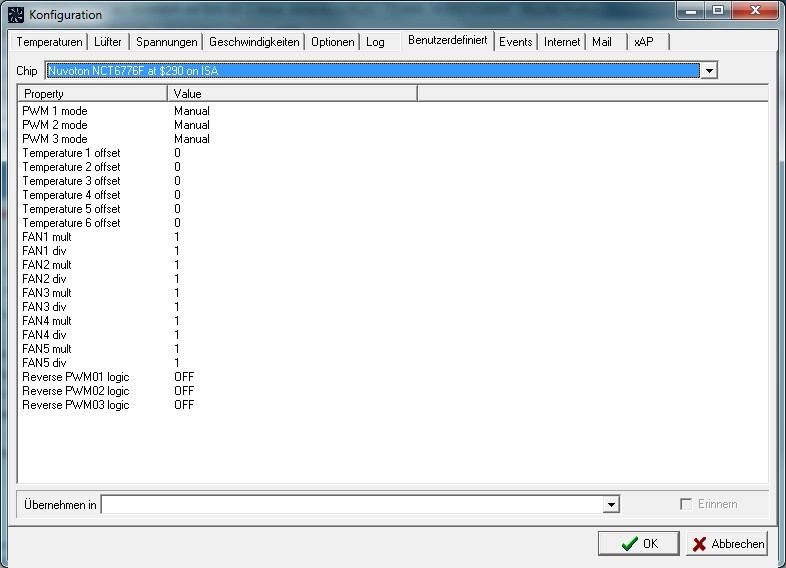Viewport: 786px width, 568px height.
Task: Switch to the Events tab
Action: tap(516, 42)
